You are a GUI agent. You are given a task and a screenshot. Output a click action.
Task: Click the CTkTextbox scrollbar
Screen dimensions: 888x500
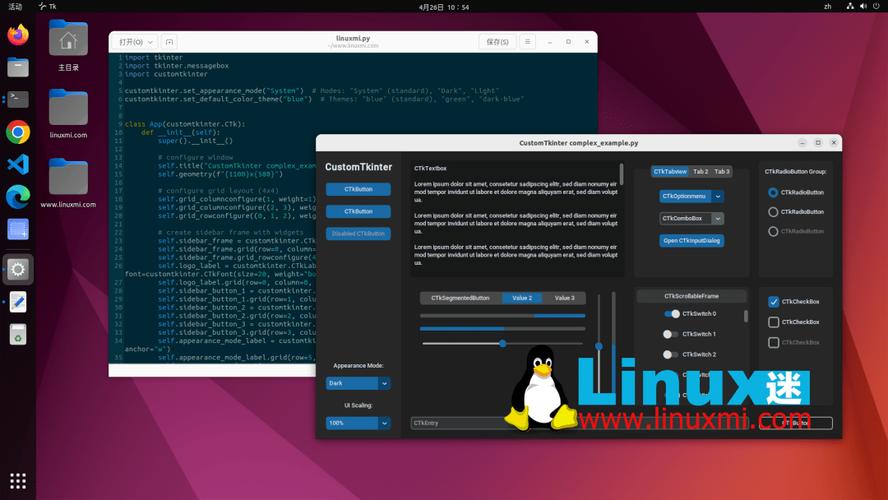pyautogui.click(x=621, y=174)
